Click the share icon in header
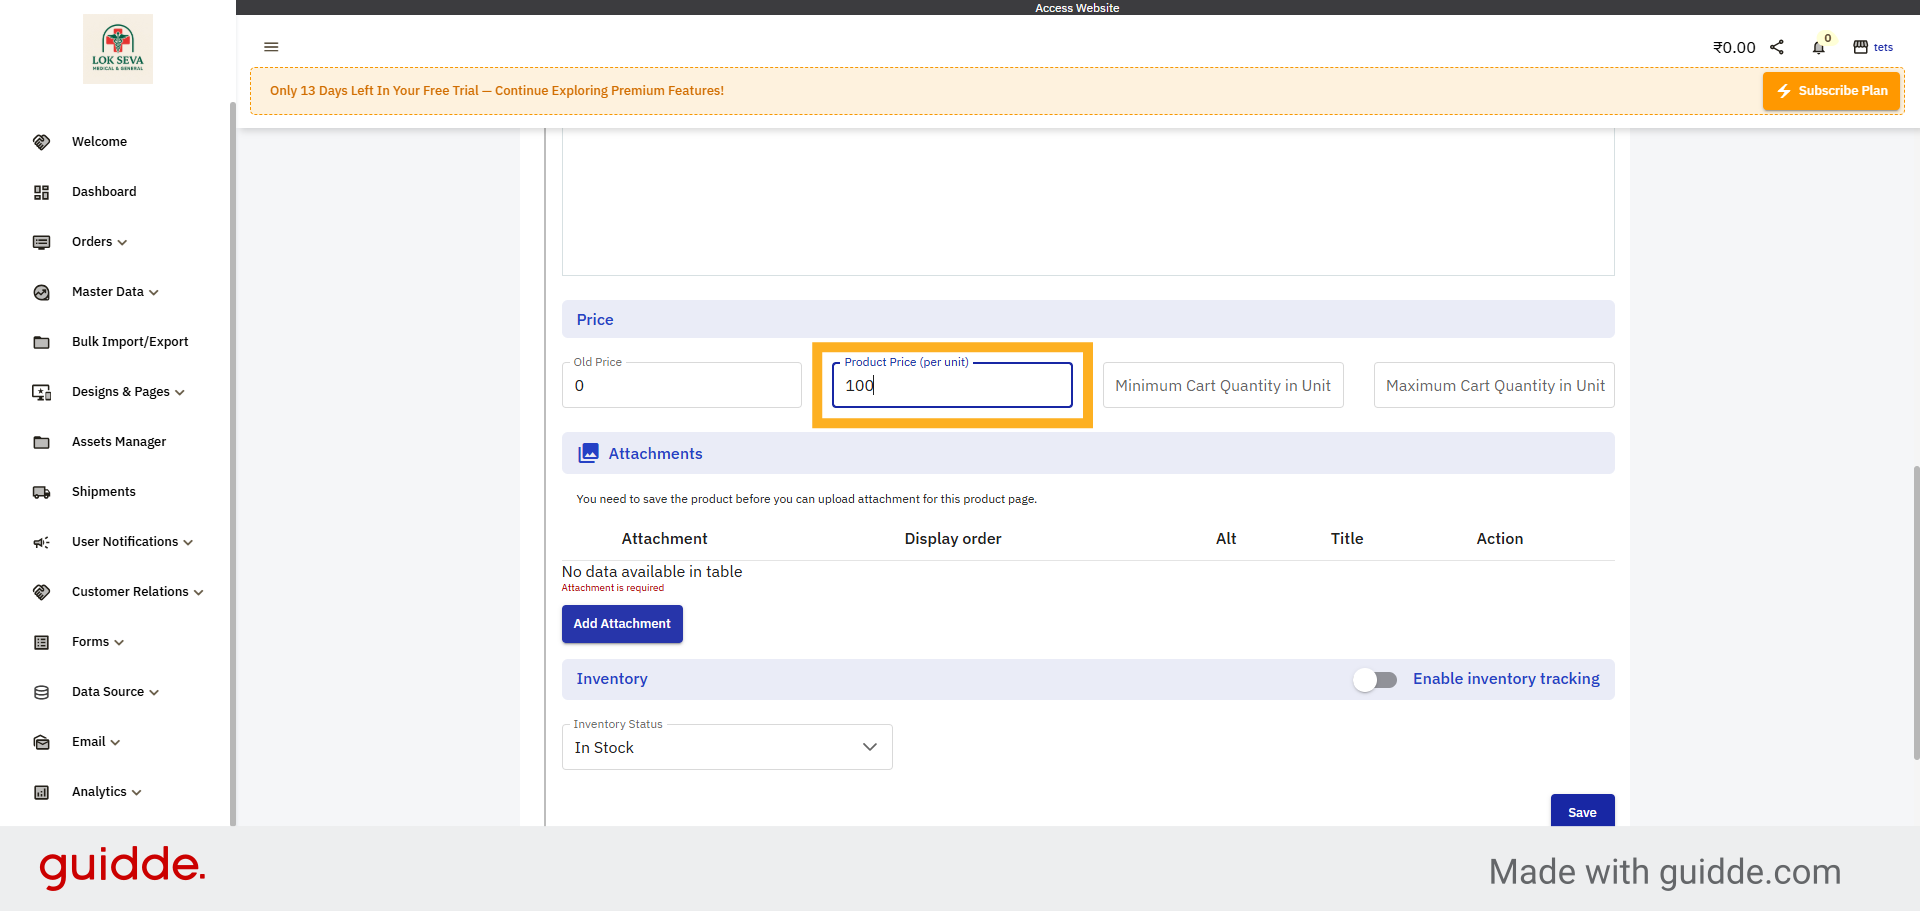The height and width of the screenshot is (911, 1920). (1777, 47)
